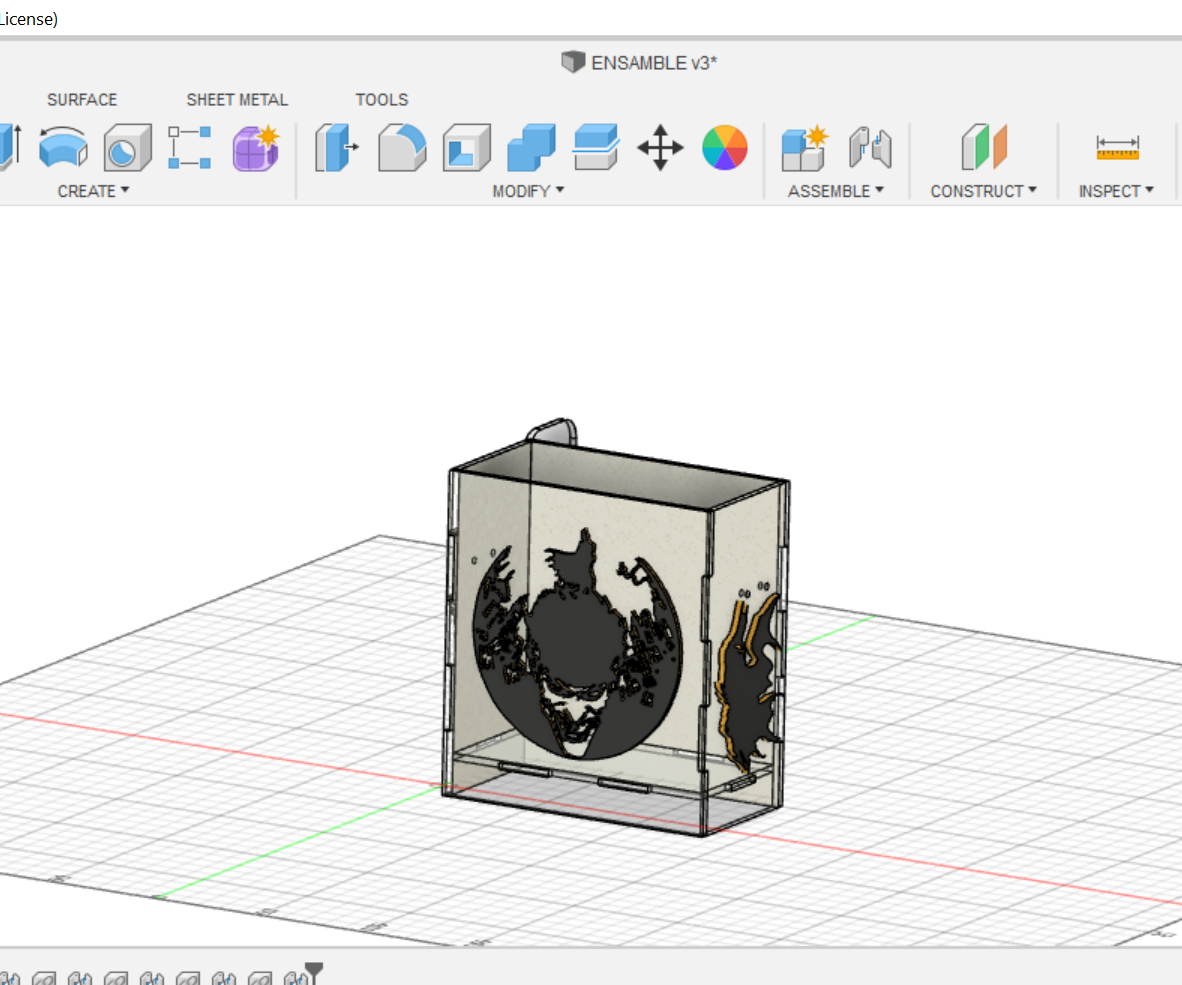Select the Hole tool

(x=127, y=148)
